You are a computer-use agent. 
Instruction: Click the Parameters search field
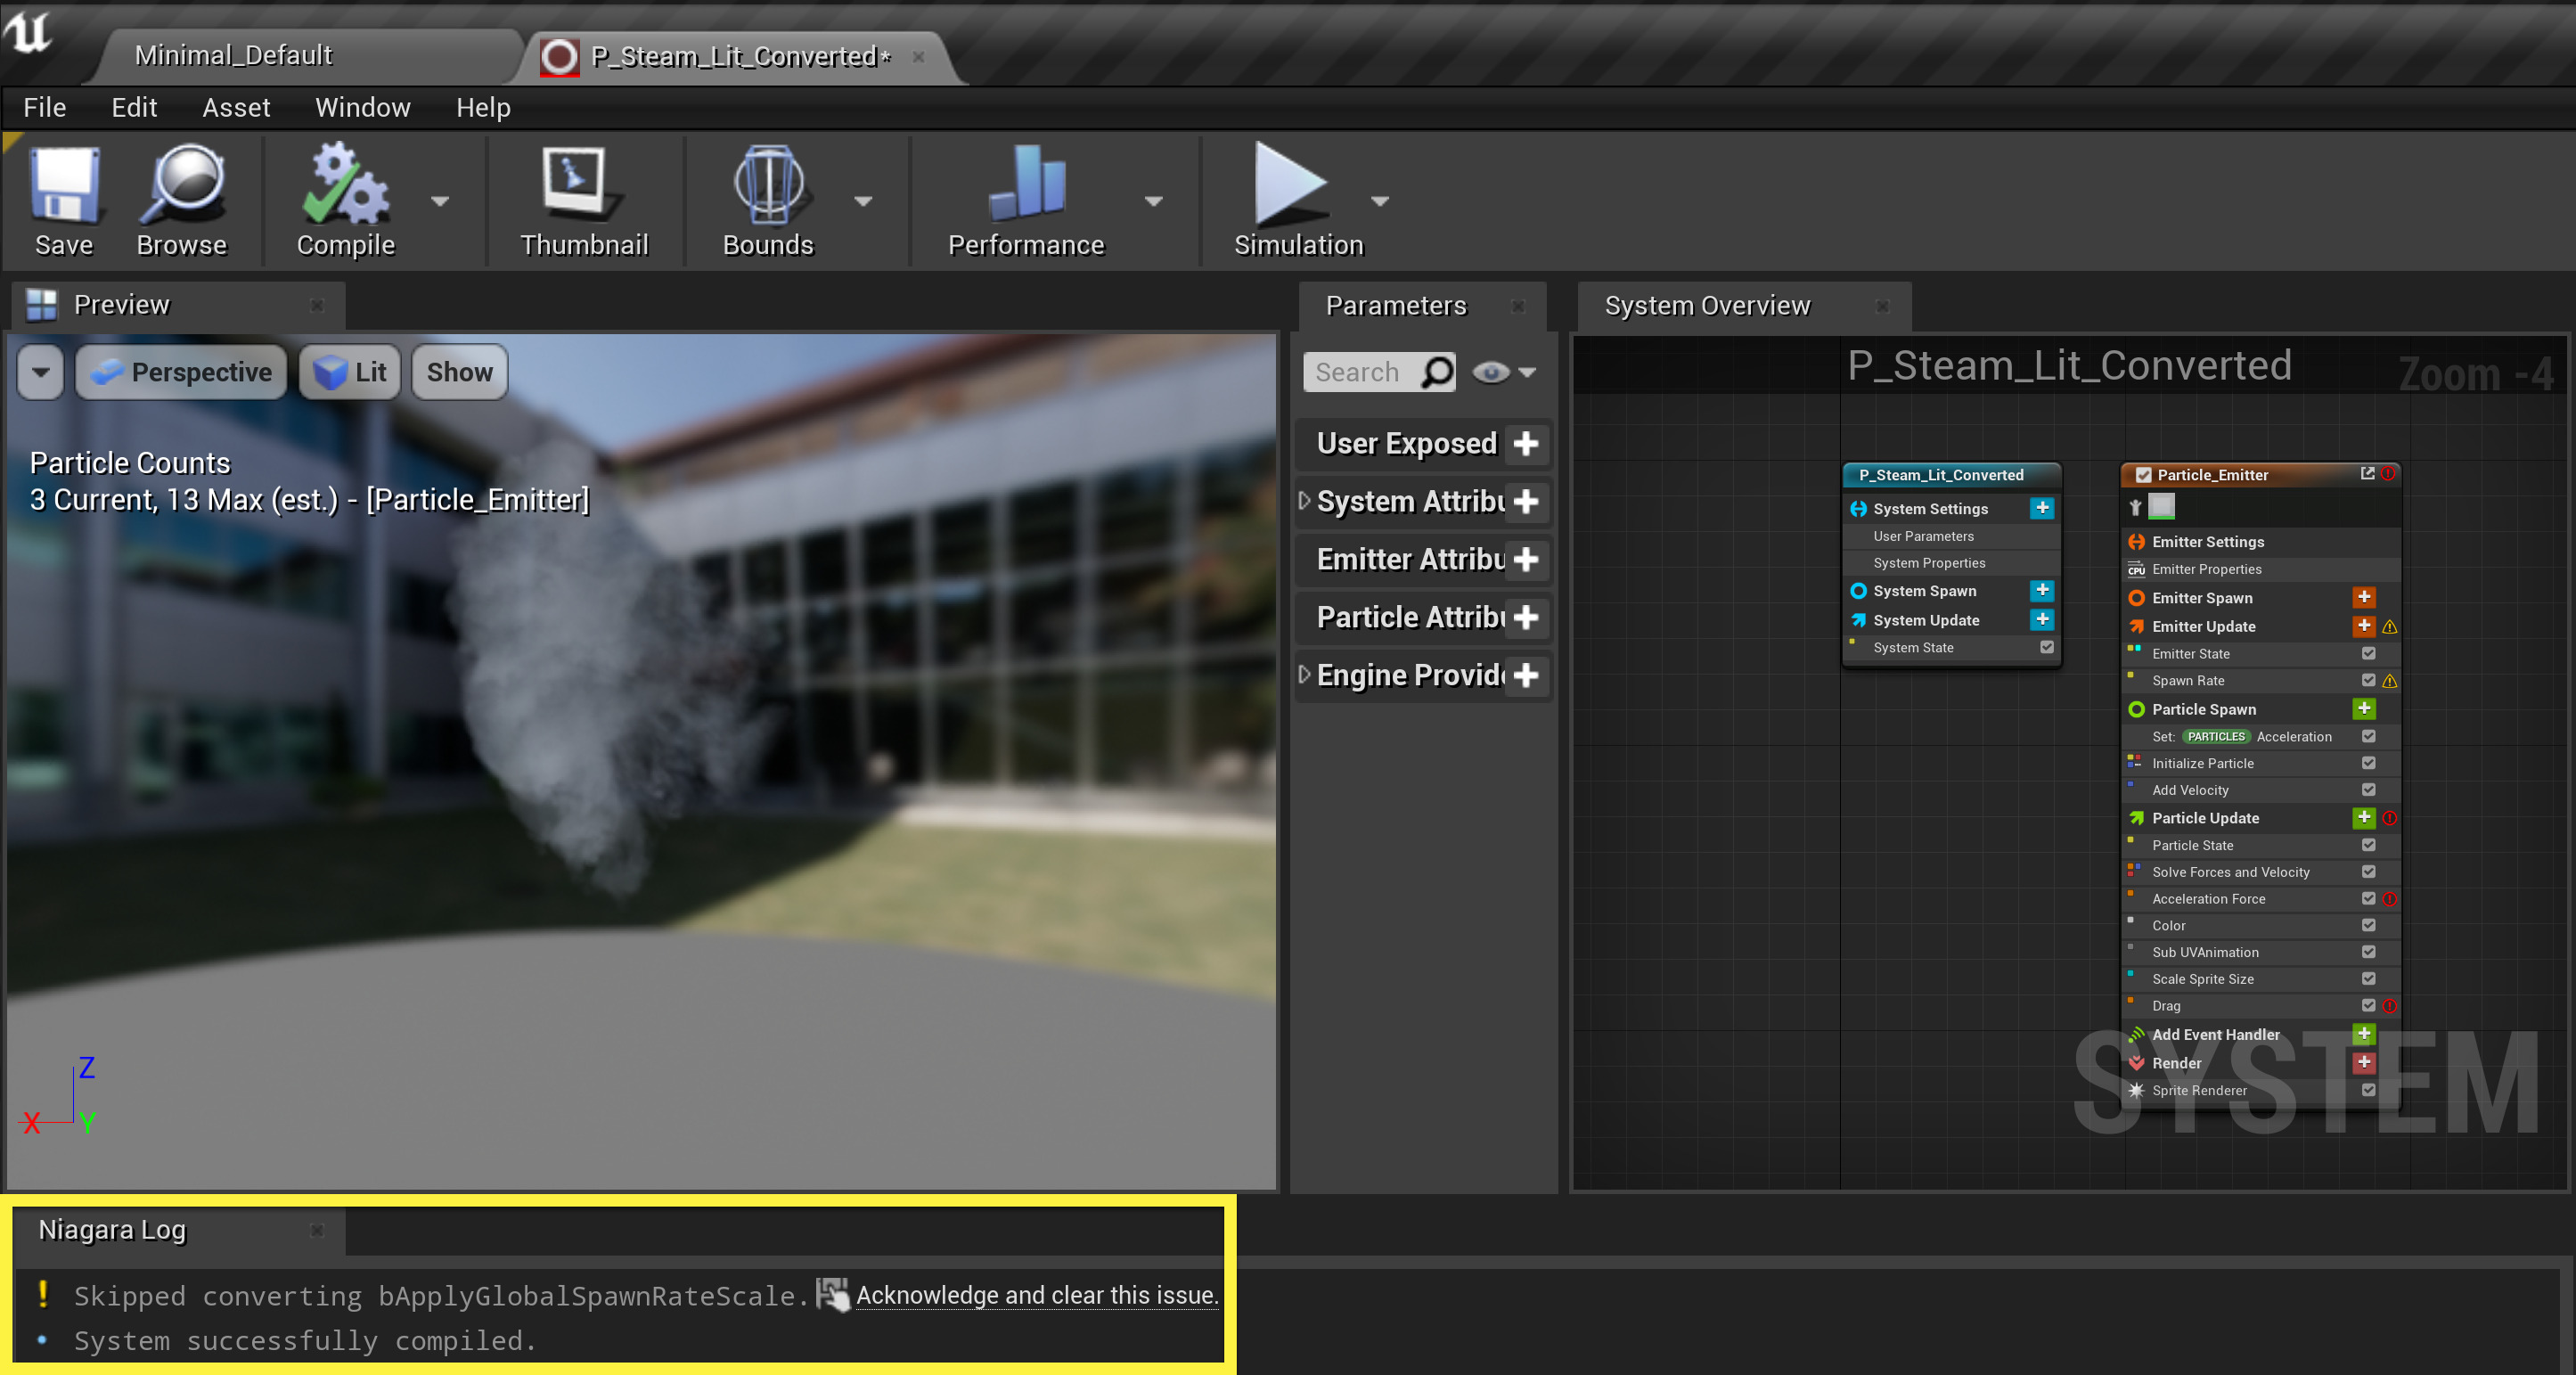pos(1360,373)
